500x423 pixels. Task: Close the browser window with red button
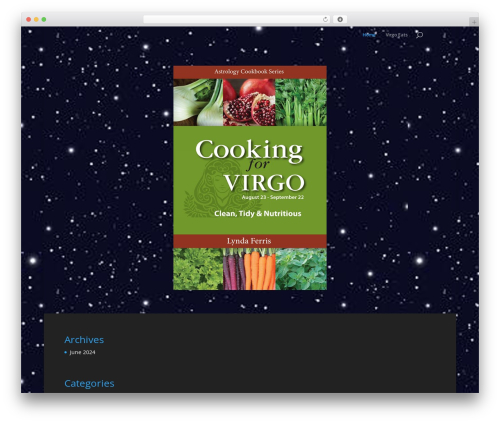[x=29, y=19]
